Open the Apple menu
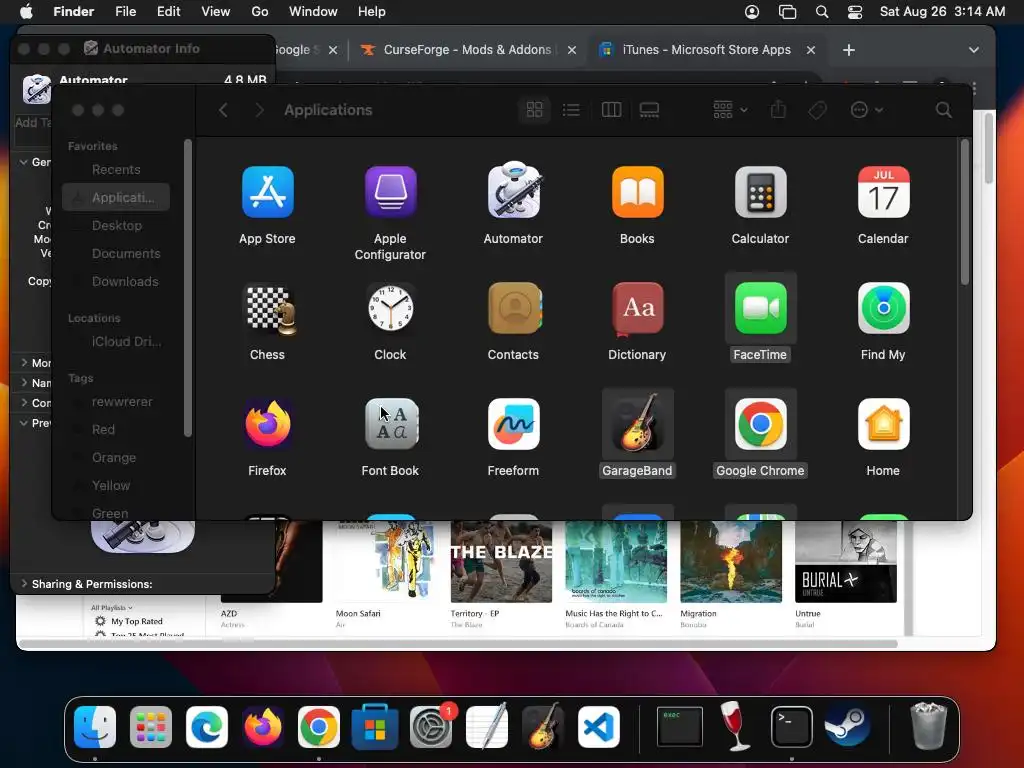1024x768 pixels. pos(26,12)
